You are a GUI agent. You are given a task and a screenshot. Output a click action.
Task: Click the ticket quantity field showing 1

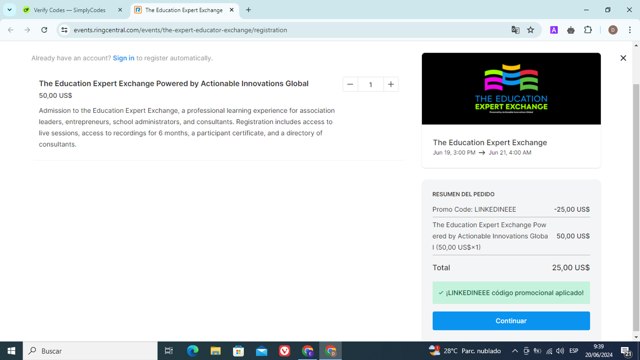pos(371,84)
